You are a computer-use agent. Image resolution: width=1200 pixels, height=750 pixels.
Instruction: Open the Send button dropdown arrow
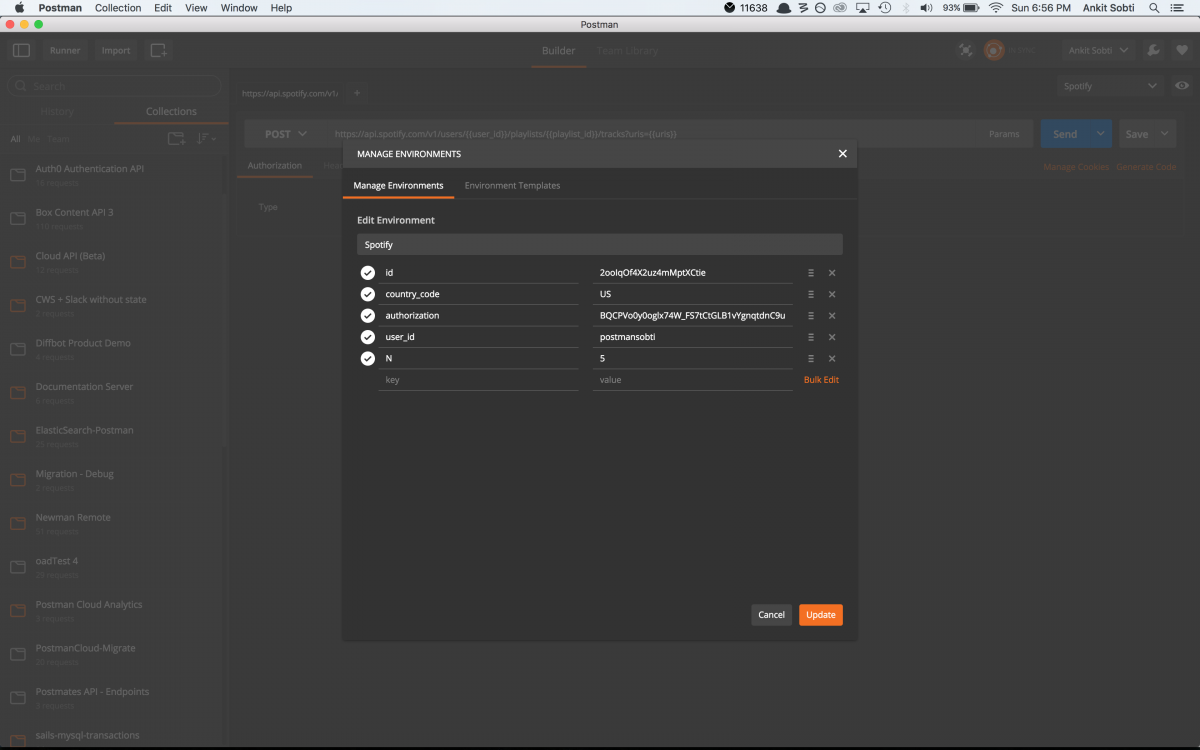(1101, 134)
